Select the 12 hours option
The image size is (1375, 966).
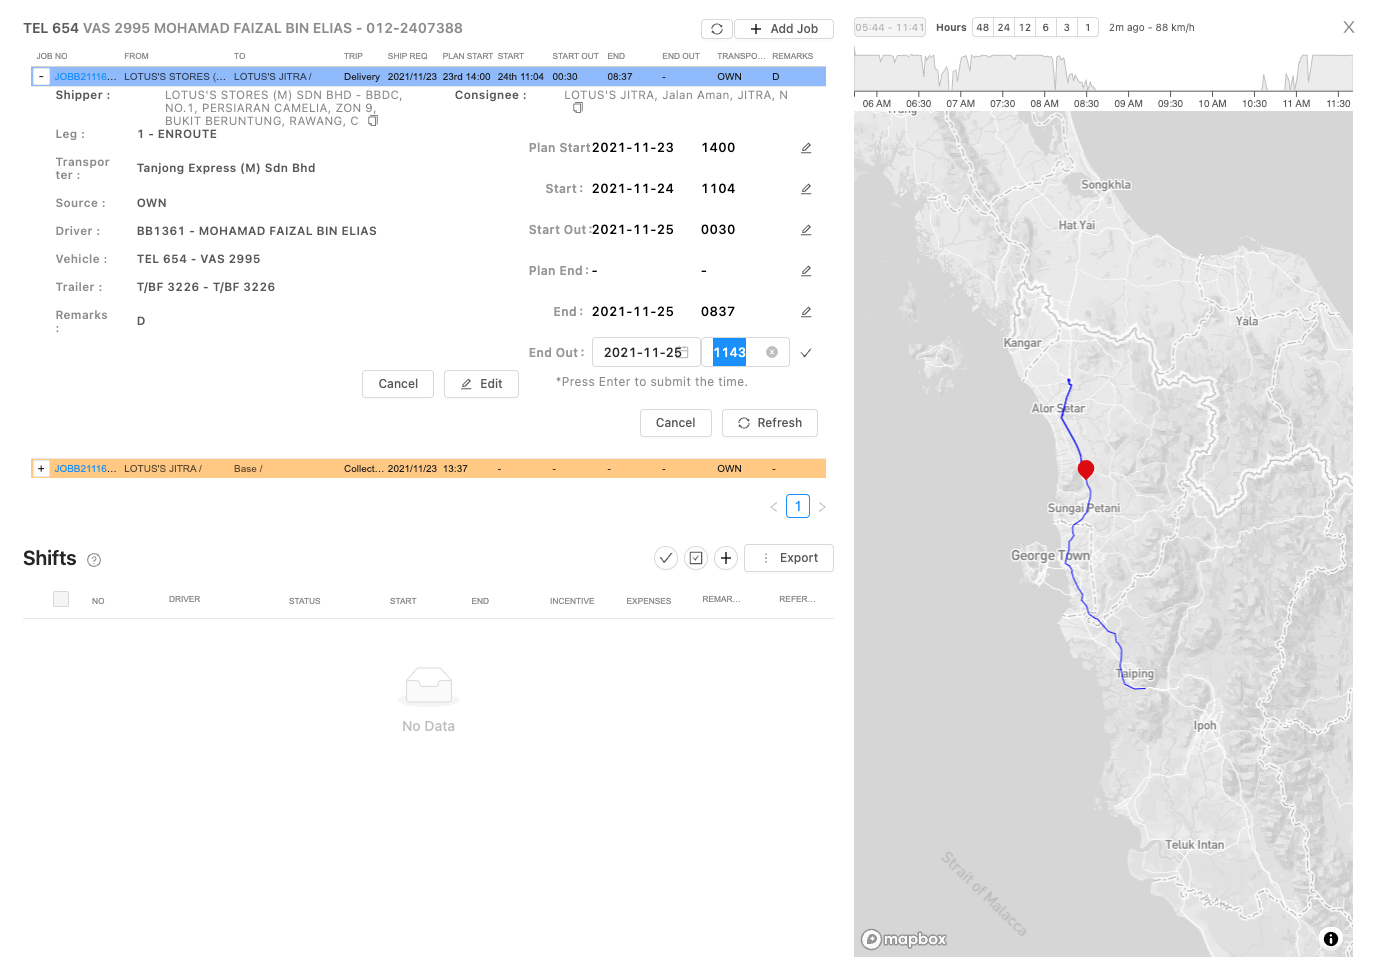(1025, 28)
